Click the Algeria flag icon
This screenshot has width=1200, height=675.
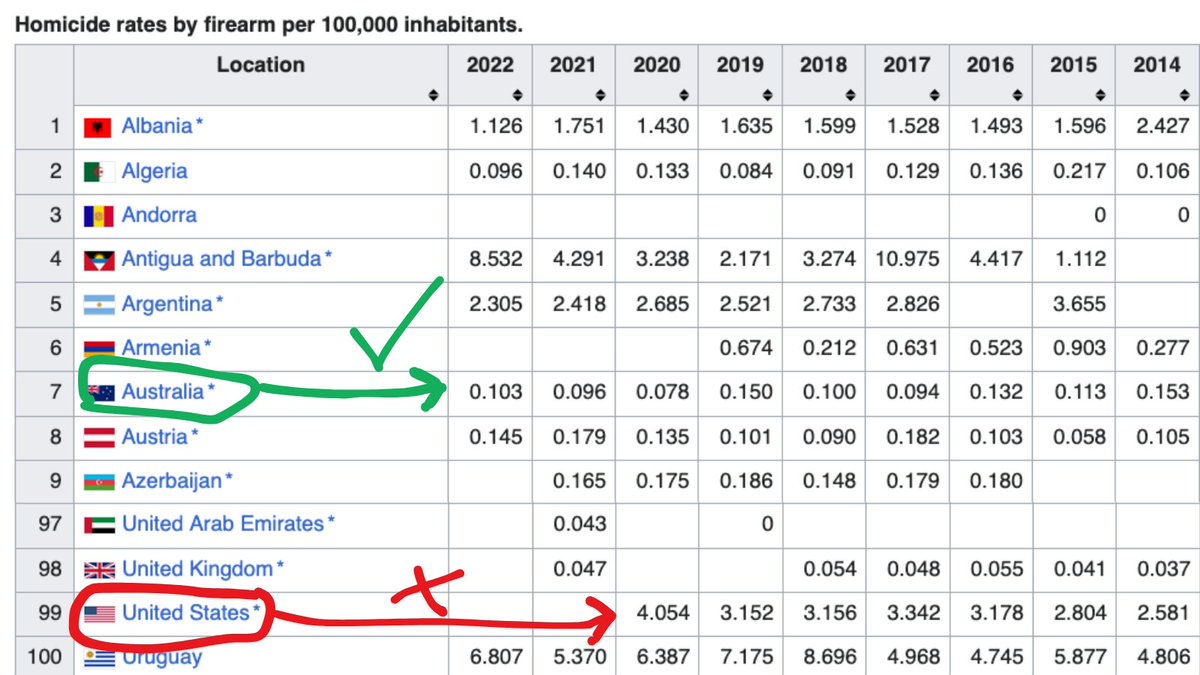tap(98, 171)
